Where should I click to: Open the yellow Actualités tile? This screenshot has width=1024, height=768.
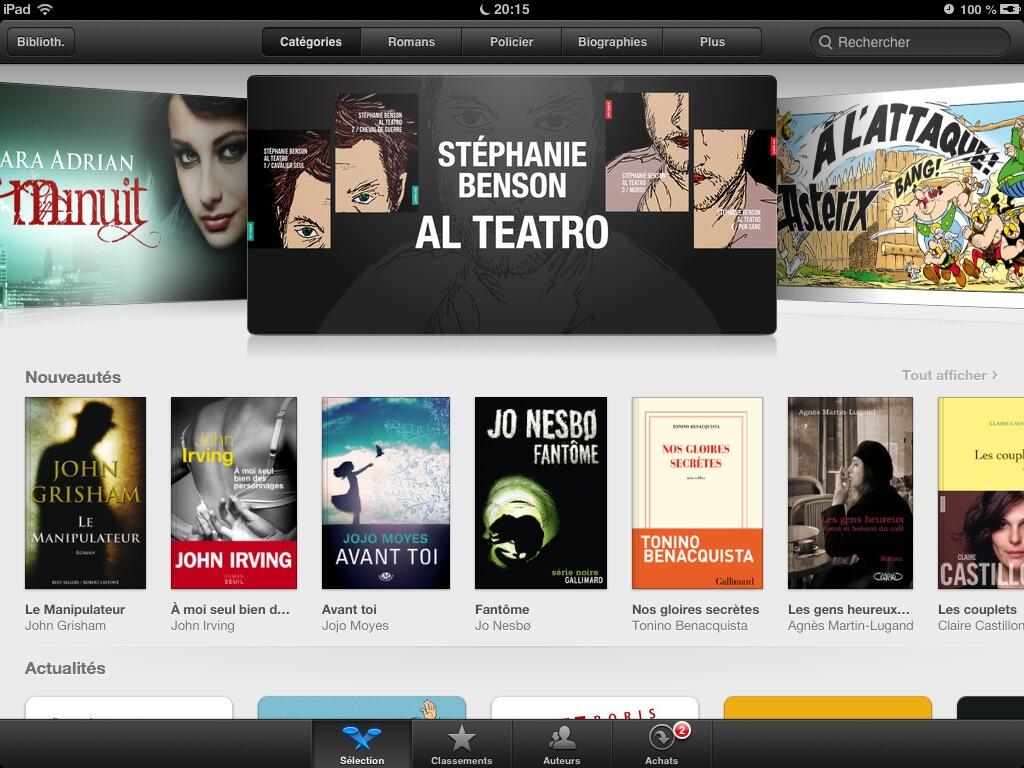tap(827, 709)
